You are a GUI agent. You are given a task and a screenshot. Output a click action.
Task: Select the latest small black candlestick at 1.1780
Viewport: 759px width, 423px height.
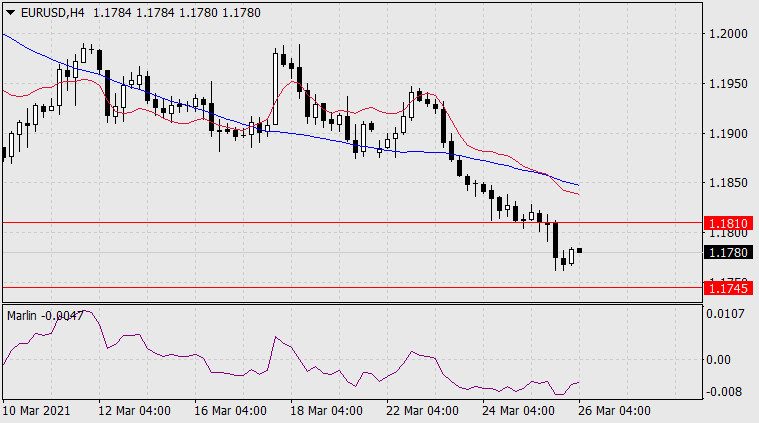(x=579, y=251)
